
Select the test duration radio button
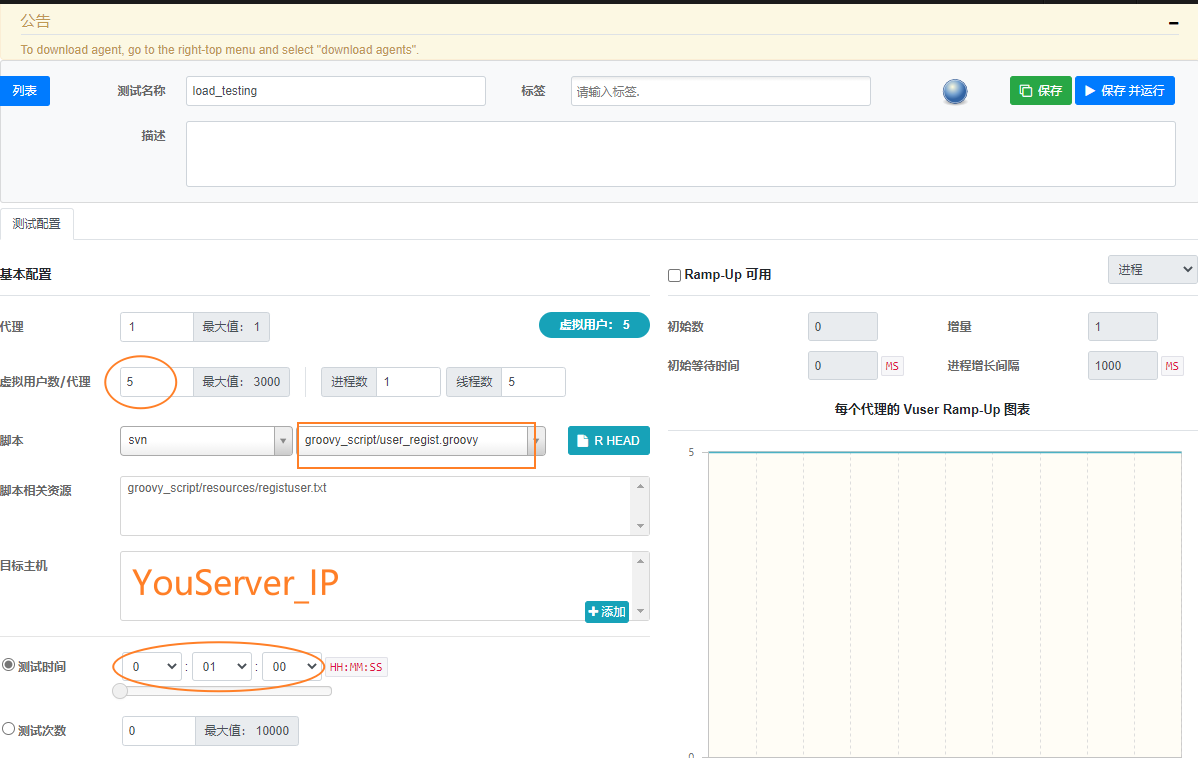[x=9, y=665]
